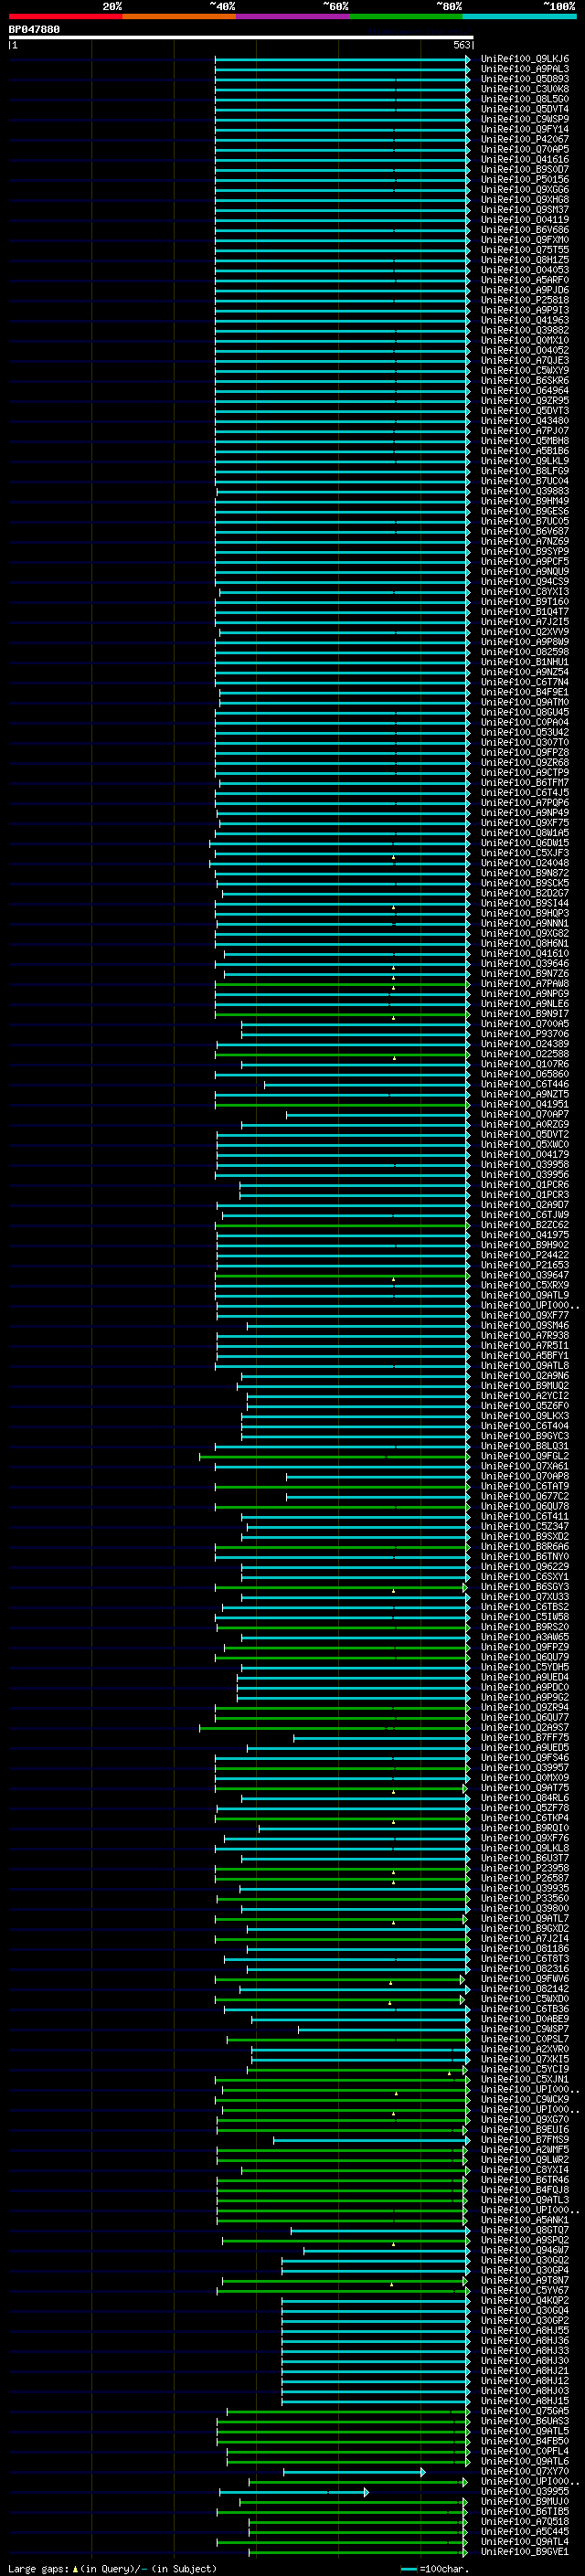Click the cyan ~100% identity legend segment
The height and width of the screenshot is (2576, 585).
tap(520, 16)
